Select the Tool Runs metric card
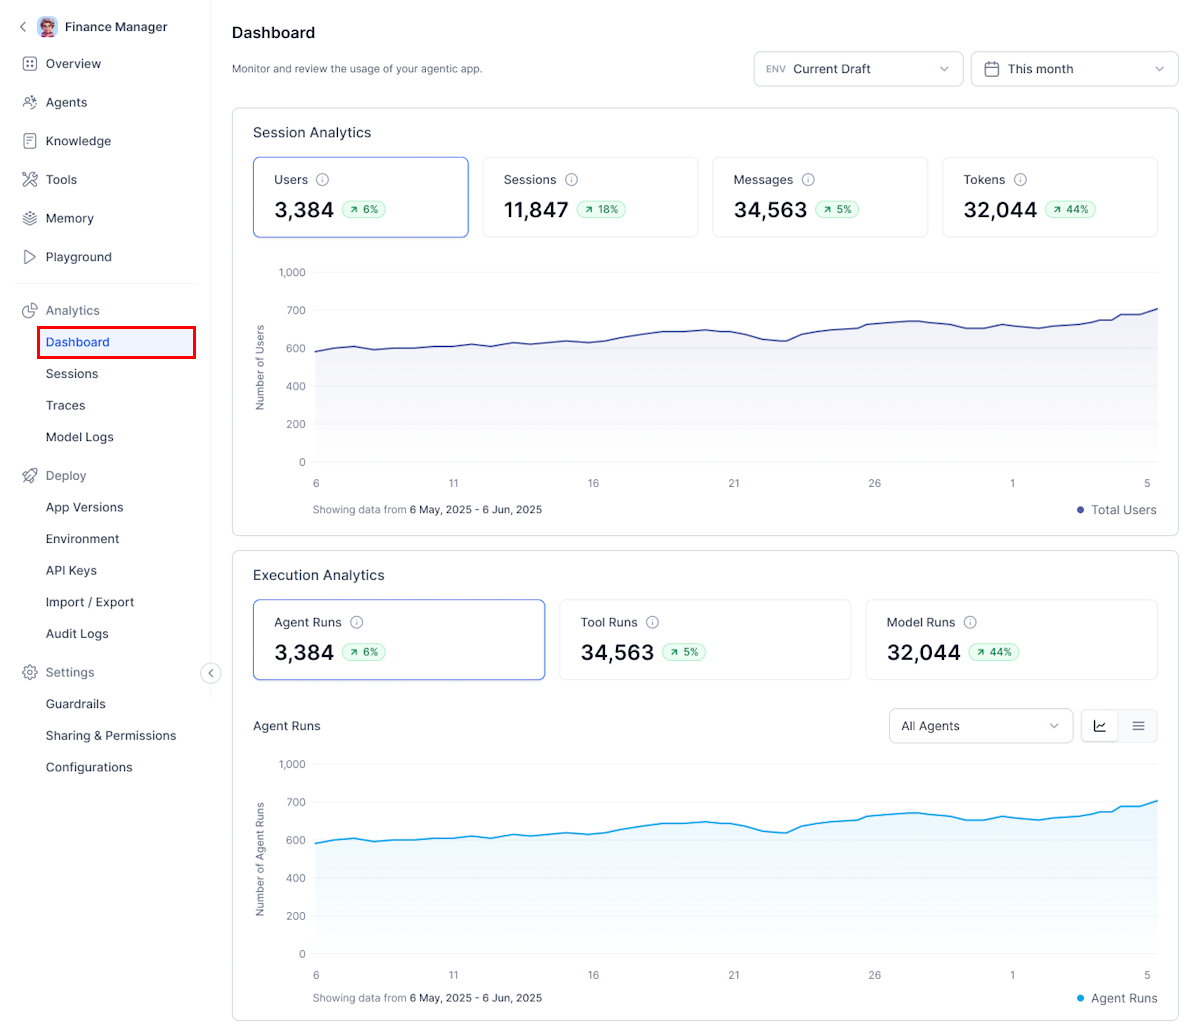Viewport: 1200px width, 1035px height. pos(705,639)
